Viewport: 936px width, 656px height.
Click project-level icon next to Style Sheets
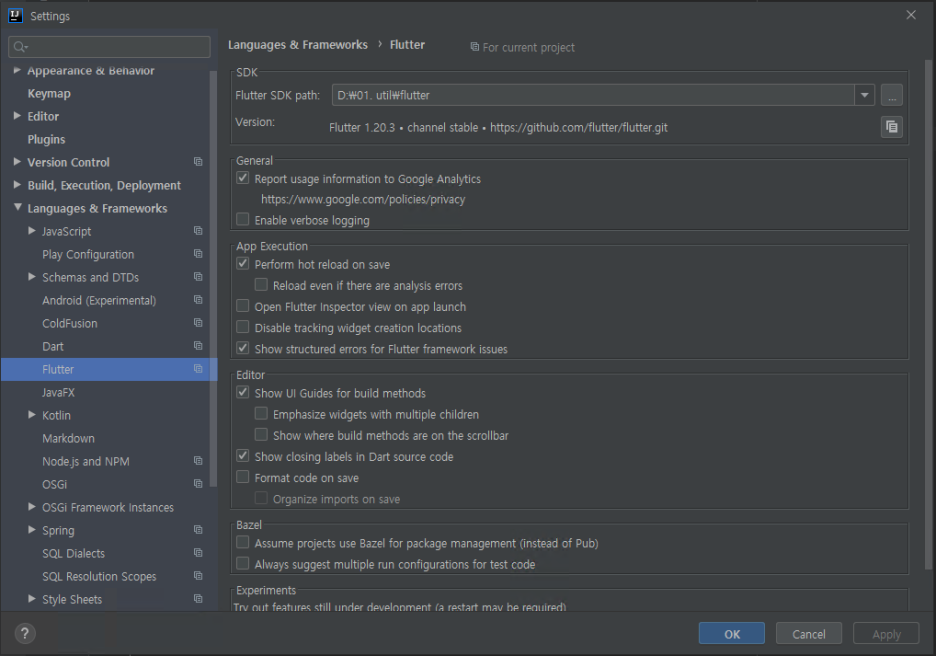198,599
